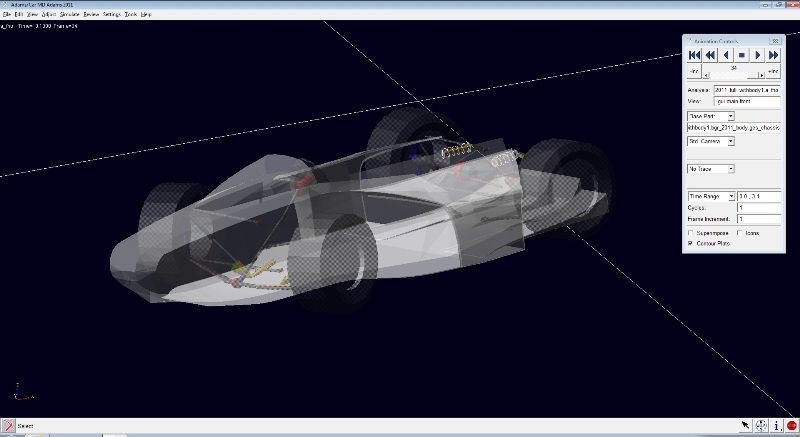Play animation backward
Viewport: 800px width, 437px height.
tap(726, 55)
